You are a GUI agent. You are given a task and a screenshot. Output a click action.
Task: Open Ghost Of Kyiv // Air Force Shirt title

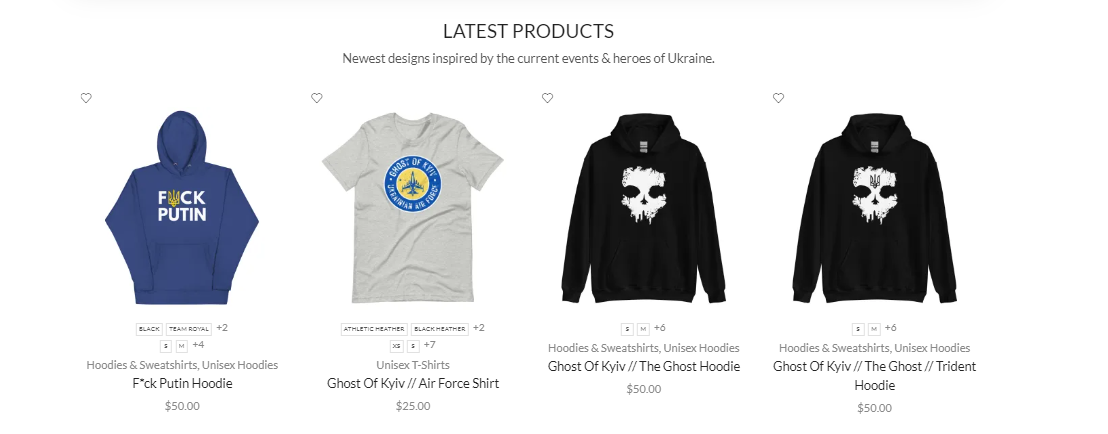click(413, 384)
